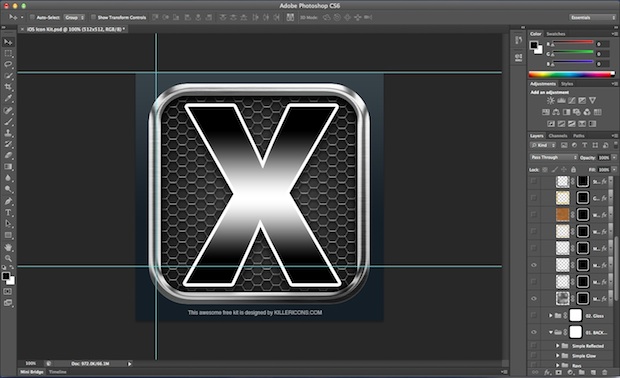The image size is (620, 378).
Task: Click foreground color swatch in toolbox
Action: [6, 276]
